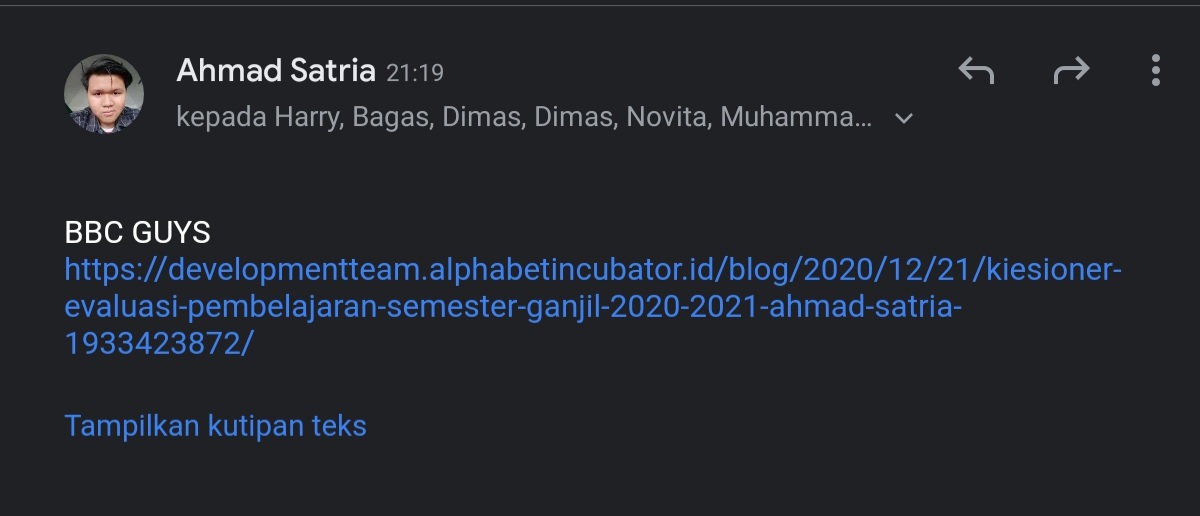The image size is (1200, 516).
Task: Reply to Ahmad Satria's email
Action: pyautogui.click(x=976, y=71)
